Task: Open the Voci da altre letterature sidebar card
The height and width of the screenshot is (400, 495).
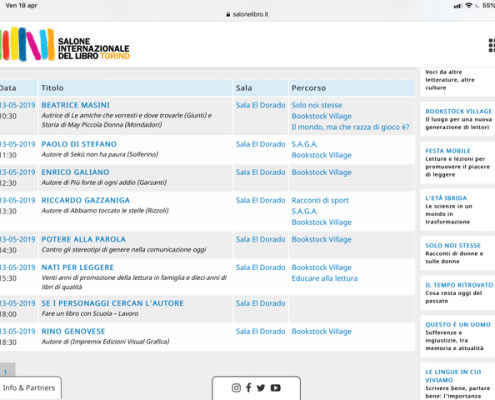Action: pos(458,82)
